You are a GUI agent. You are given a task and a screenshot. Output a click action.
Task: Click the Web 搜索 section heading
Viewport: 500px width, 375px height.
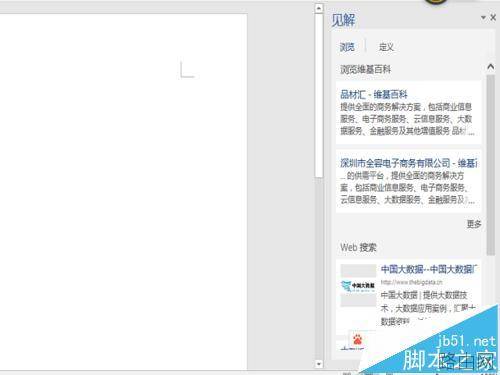click(x=358, y=248)
